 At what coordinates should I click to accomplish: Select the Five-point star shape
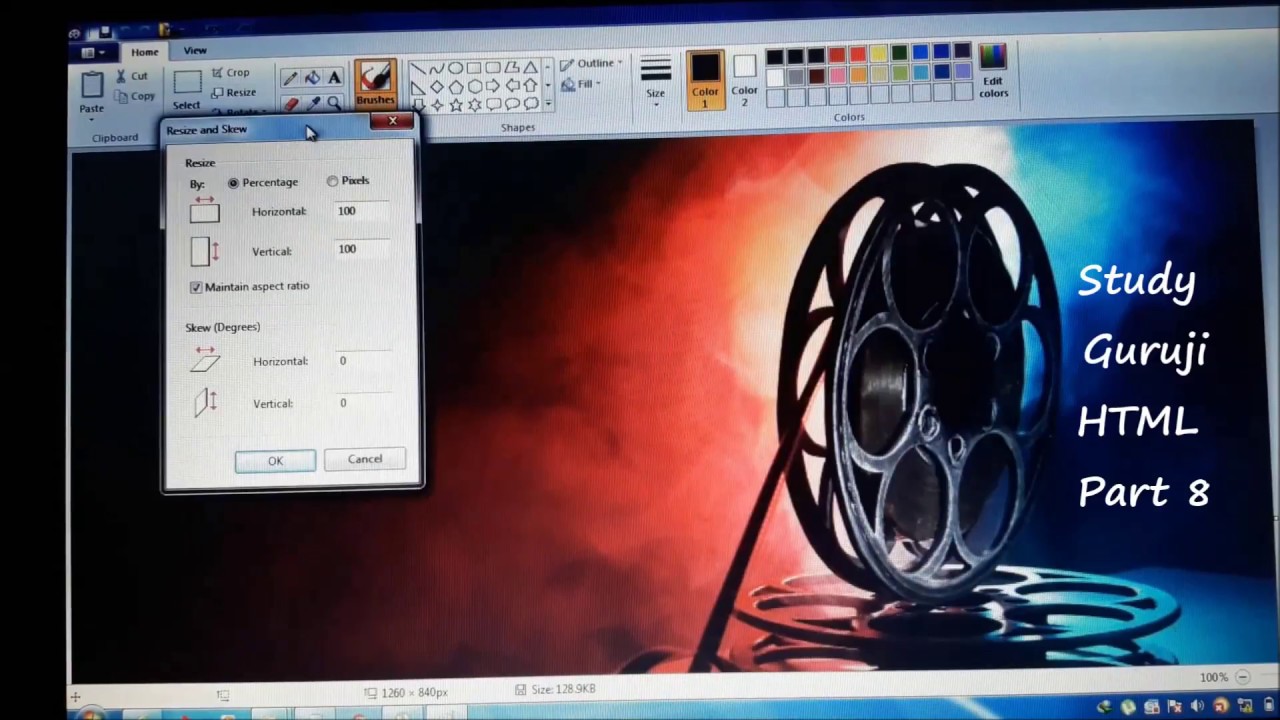click(455, 104)
